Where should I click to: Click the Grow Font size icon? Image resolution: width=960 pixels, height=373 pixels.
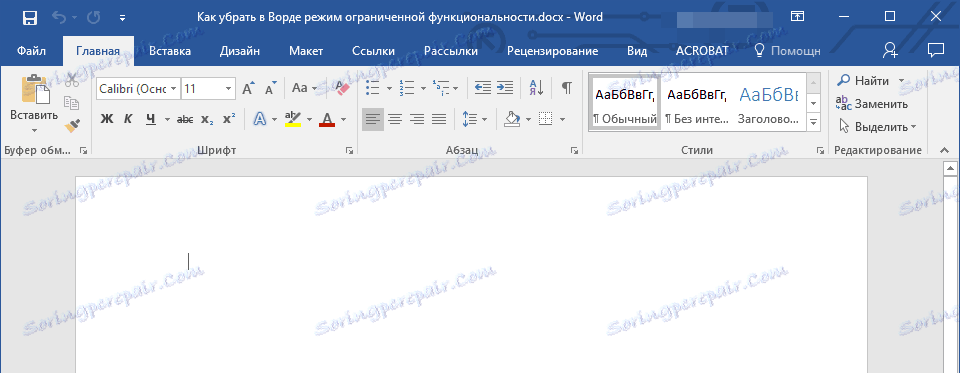(248, 88)
